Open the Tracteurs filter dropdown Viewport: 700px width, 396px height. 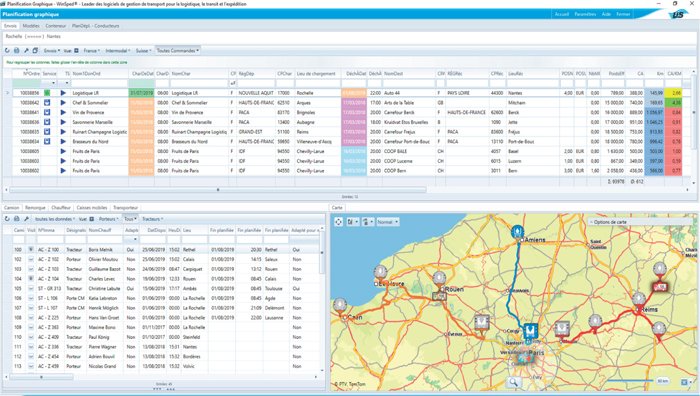pyautogui.click(x=153, y=219)
